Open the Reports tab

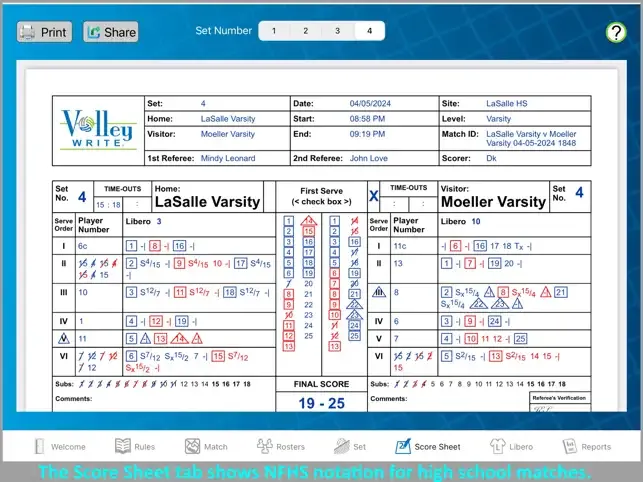[x=587, y=446]
